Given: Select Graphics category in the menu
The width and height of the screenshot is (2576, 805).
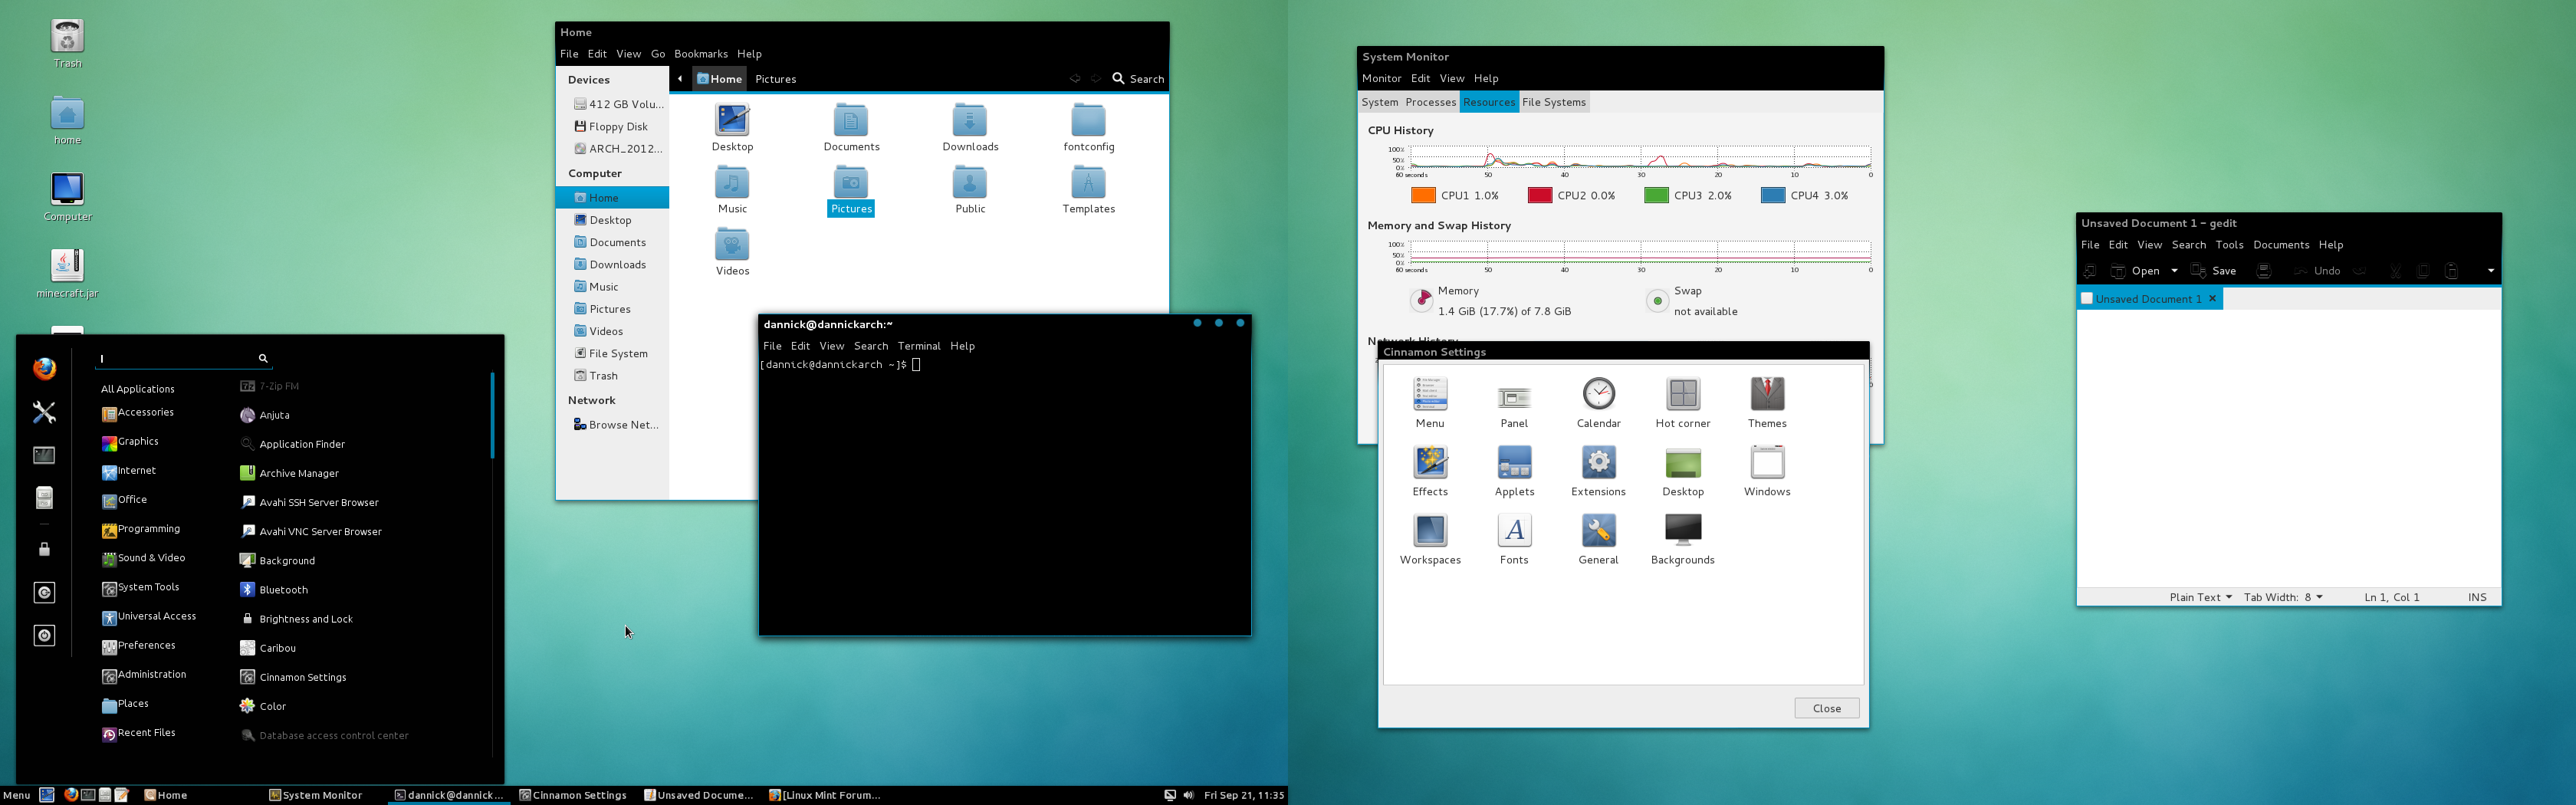Looking at the screenshot, I should coord(130,442).
